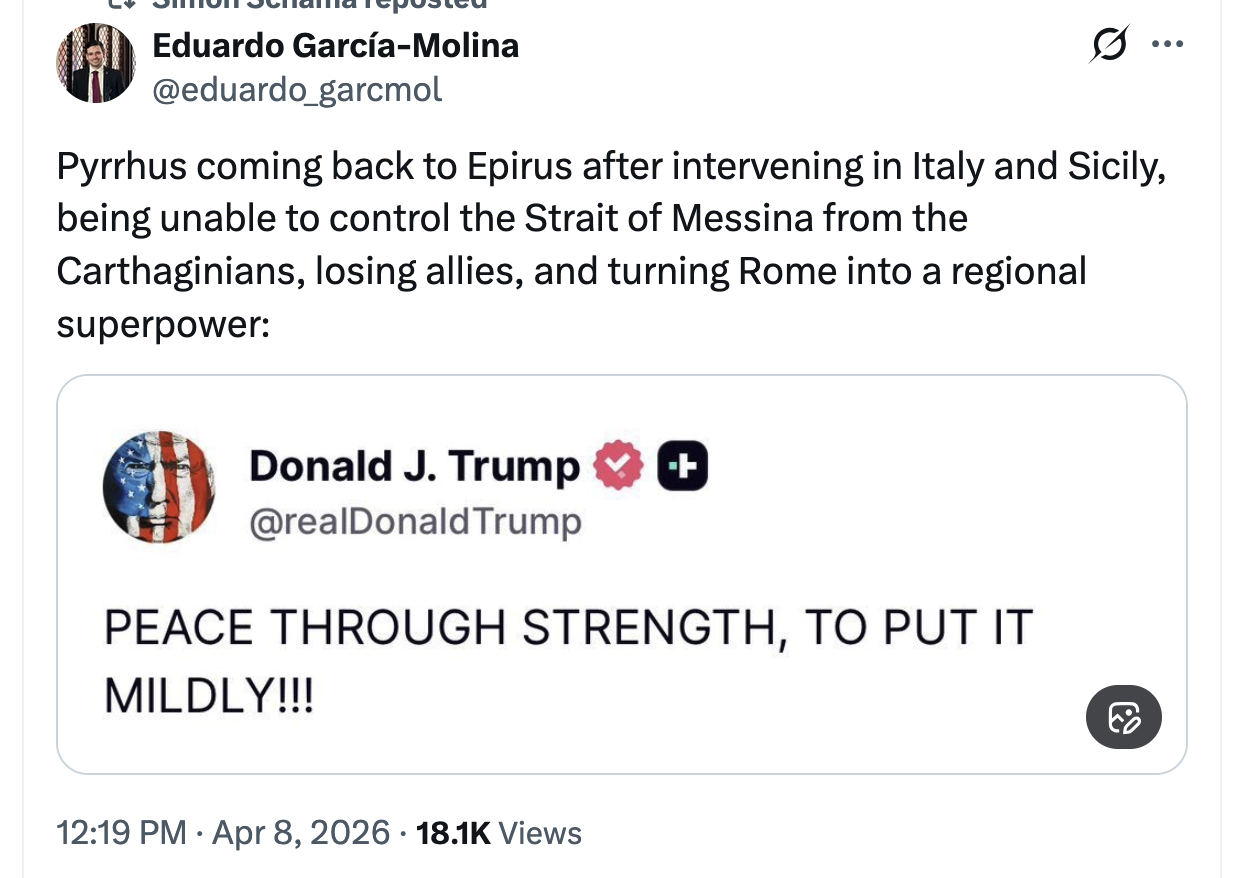
Task: Open the three-dot more options menu
Action: (x=1167, y=45)
